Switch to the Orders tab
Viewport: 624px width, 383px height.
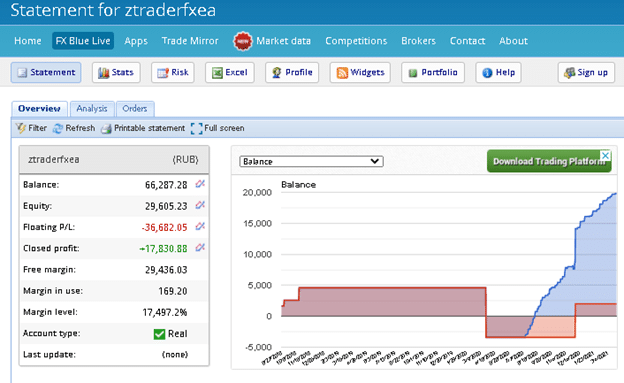135,109
